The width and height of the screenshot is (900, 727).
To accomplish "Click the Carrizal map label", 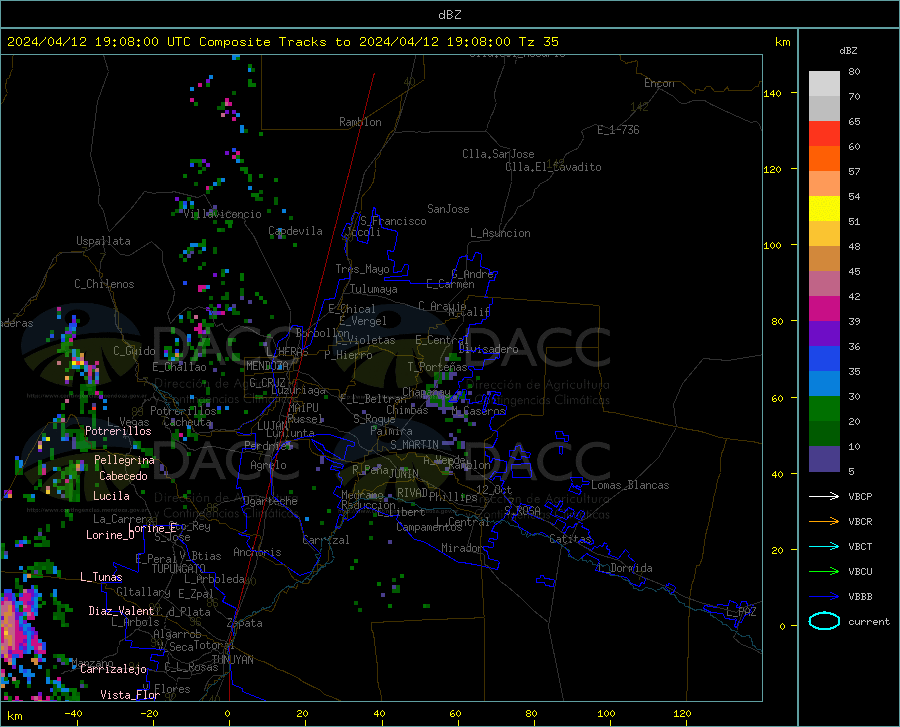I will tap(325, 540).
